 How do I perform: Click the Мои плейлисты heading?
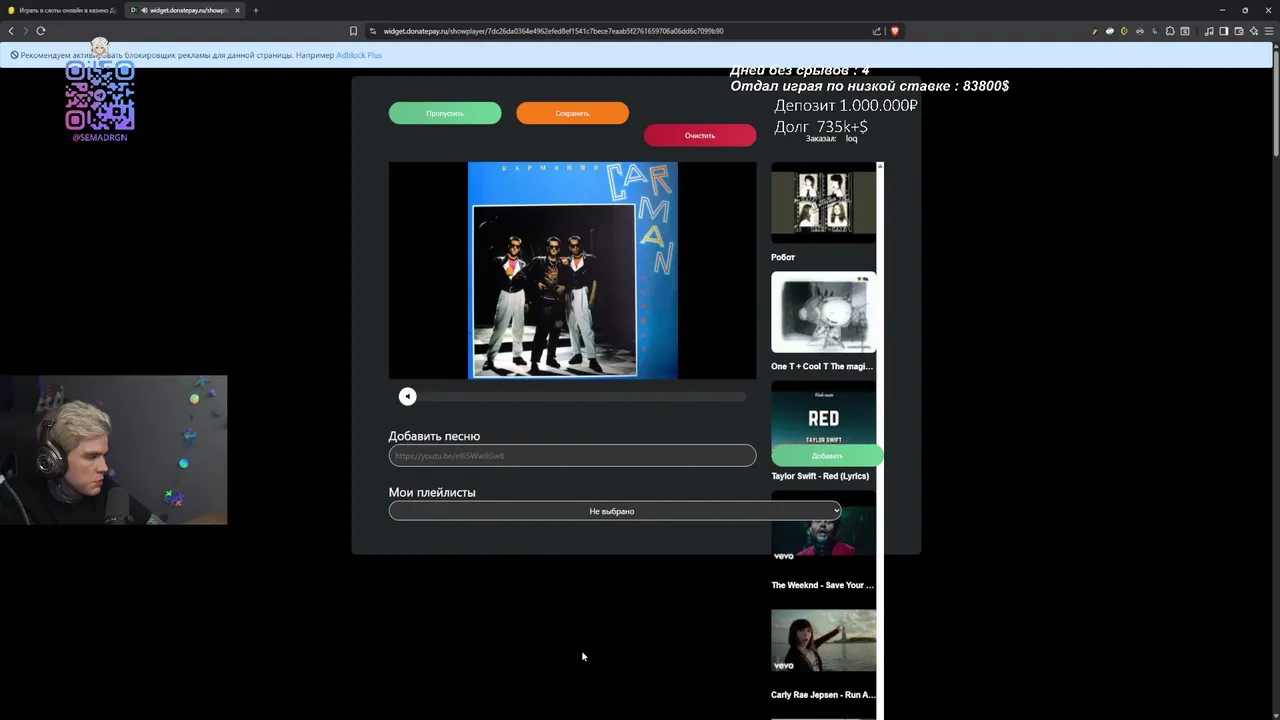[432, 492]
